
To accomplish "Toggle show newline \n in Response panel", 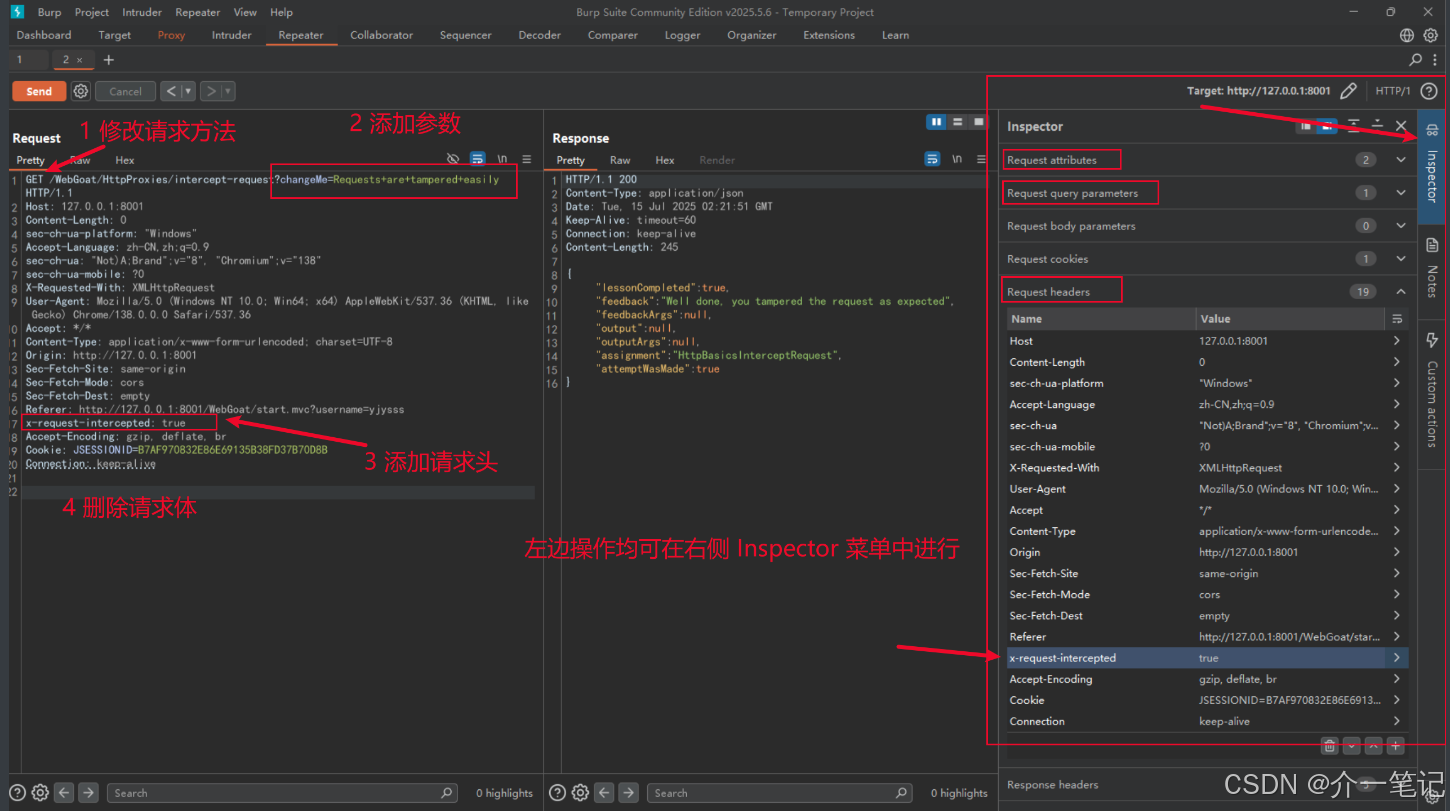I will tap(957, 159).
